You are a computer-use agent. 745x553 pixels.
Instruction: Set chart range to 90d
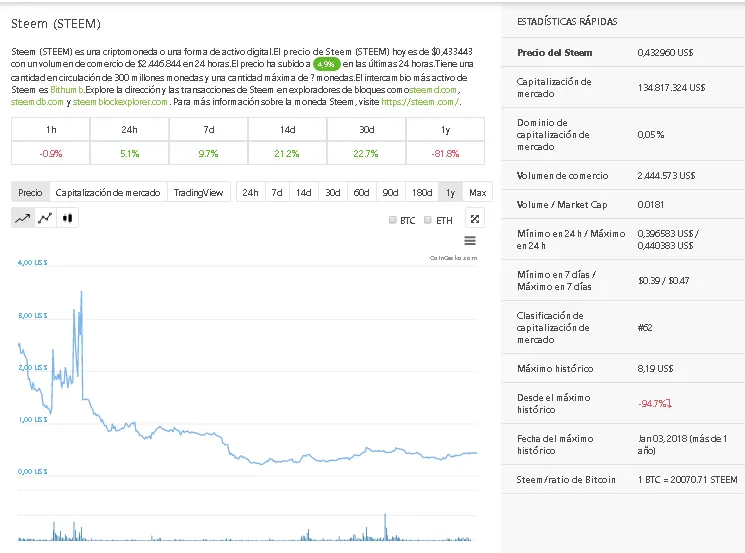pyautogui.click(x=390, y=192)
